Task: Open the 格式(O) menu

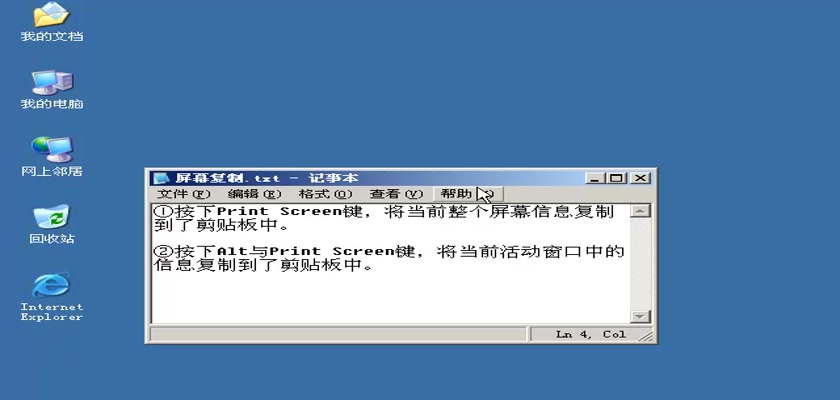Action: pos(325,194)
